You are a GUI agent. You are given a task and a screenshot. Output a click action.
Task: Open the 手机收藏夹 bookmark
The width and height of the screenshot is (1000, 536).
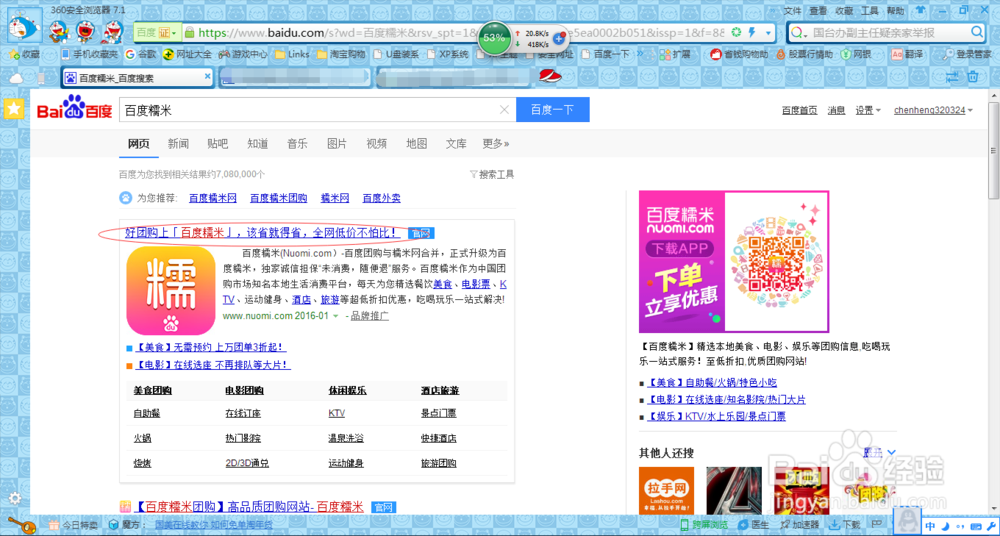(x=89, y=55)
